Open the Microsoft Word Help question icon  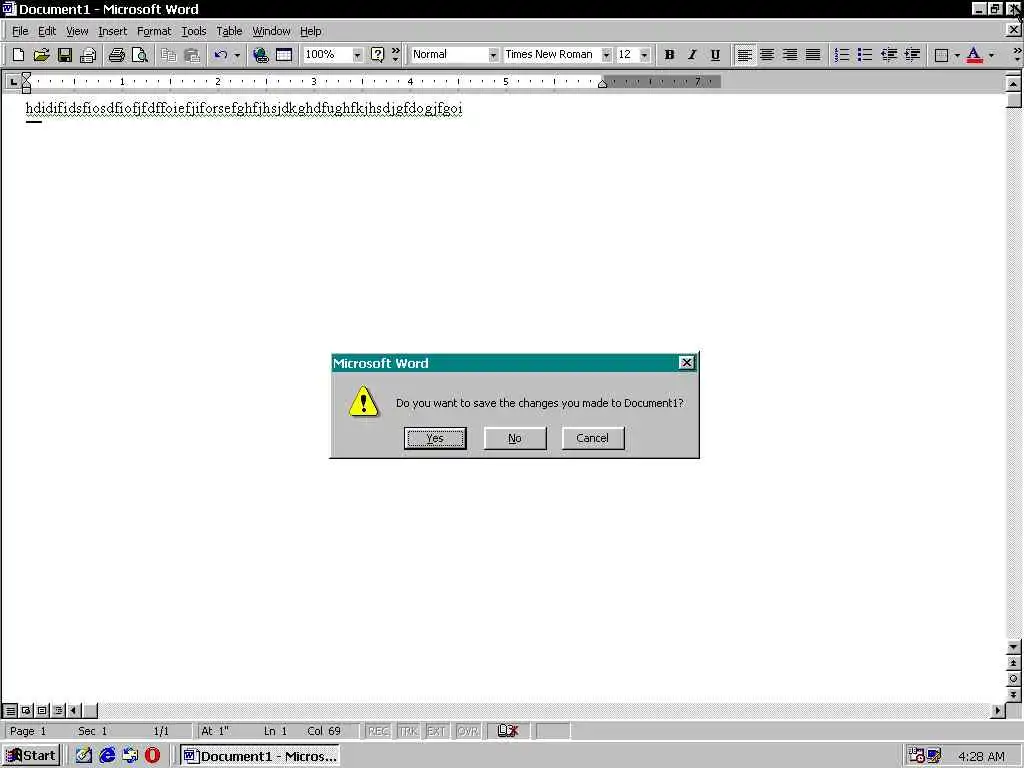(x=377, y=55)
